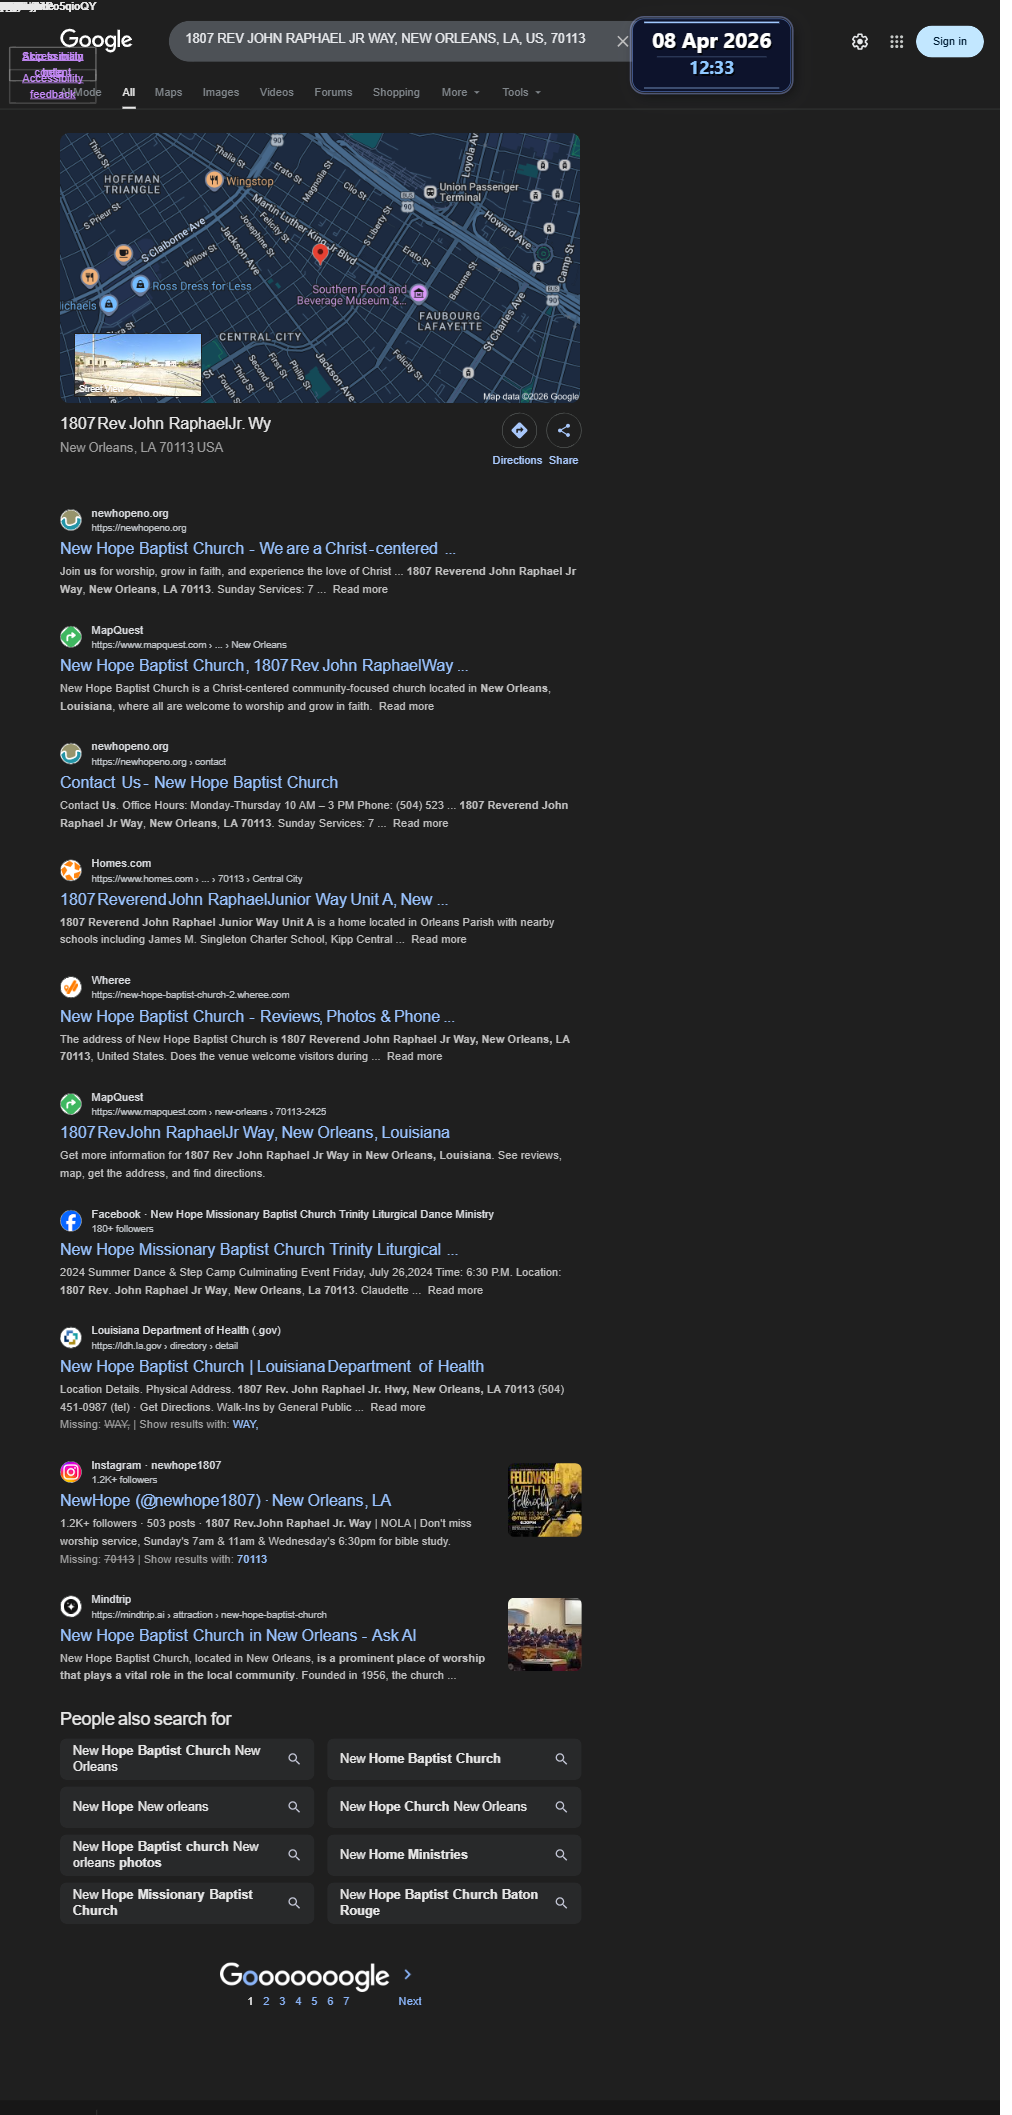Switch to the Maps tab
The width and height of the screenshot is (1012, 2115).
click(x=168, y=92)
